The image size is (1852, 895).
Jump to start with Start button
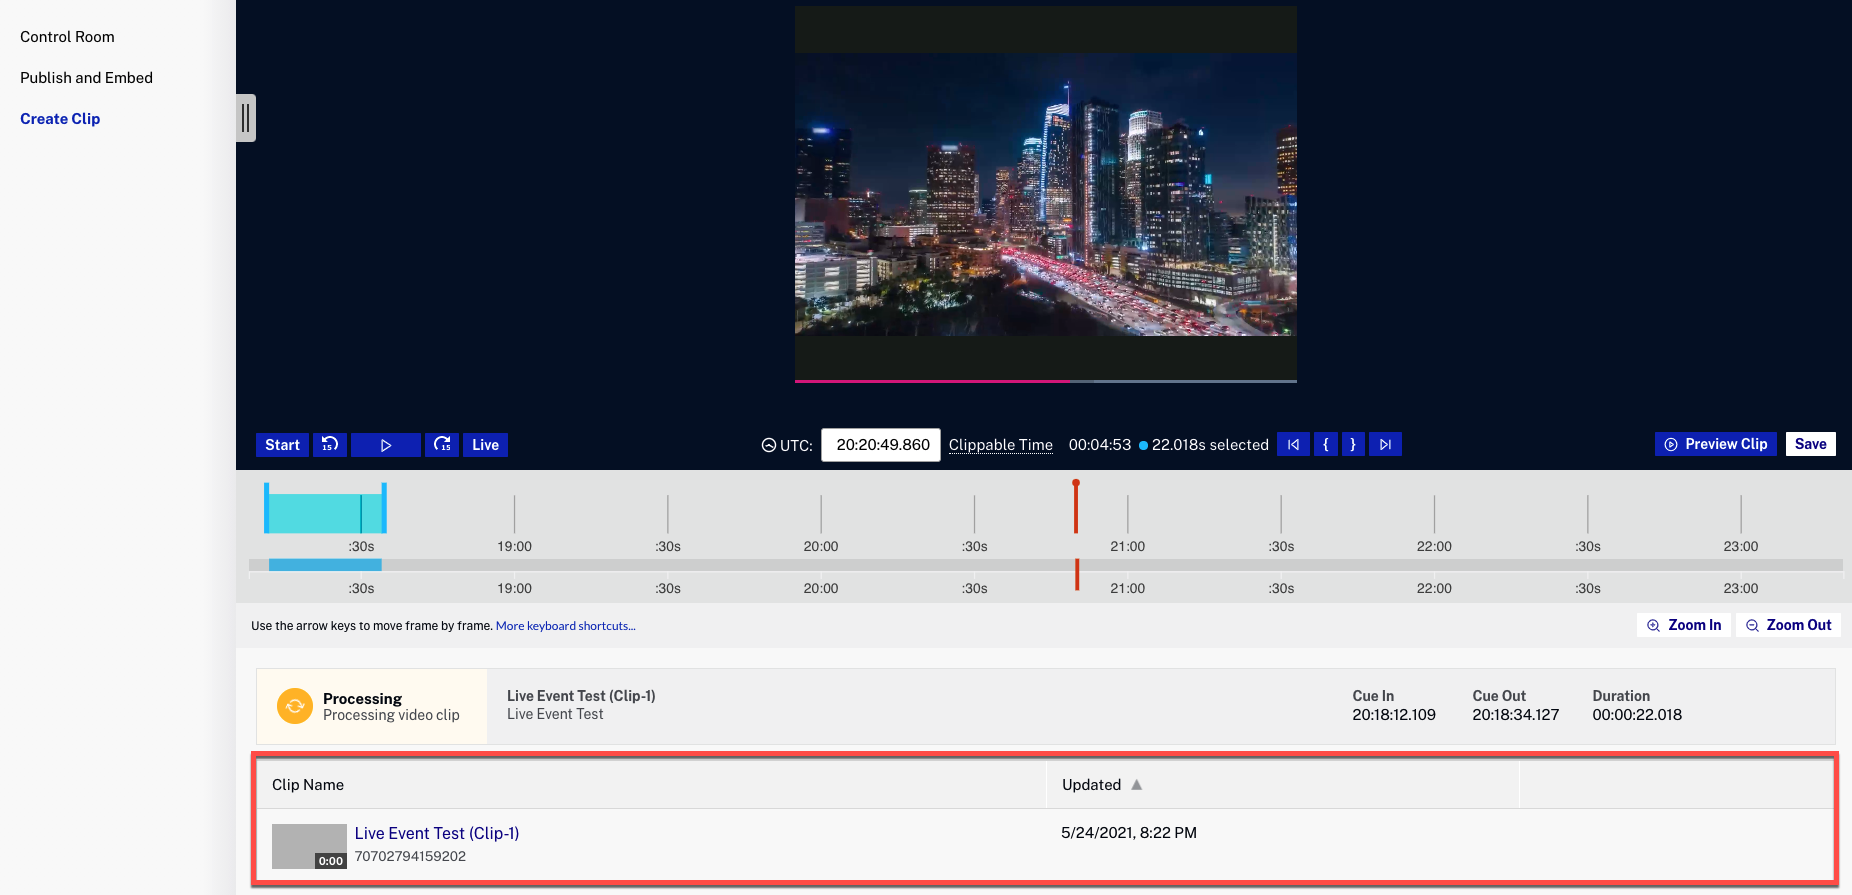(282, 445)
